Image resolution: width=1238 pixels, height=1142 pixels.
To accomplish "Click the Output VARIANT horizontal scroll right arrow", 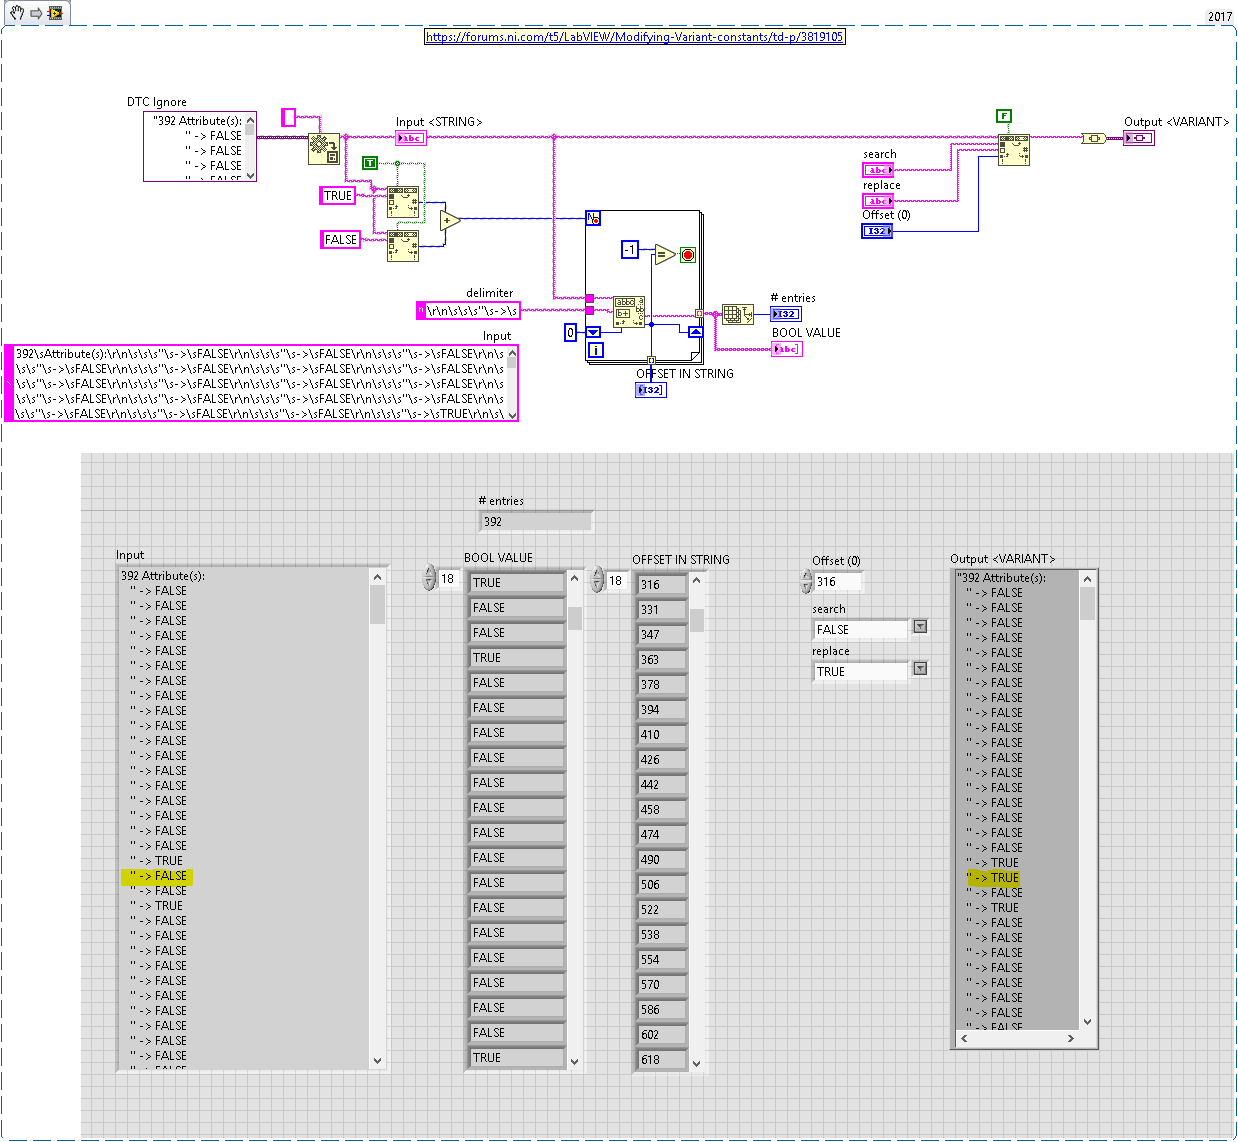I will [x=1070, y=1039].
